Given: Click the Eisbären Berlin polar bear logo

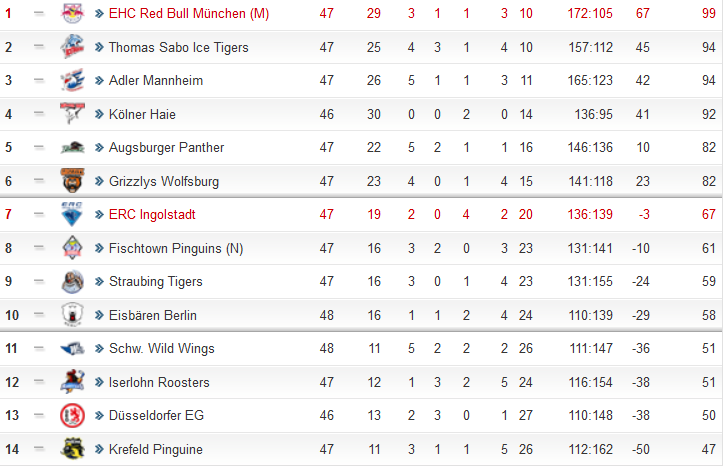Looking at the screenshot, I should [72, 314].
